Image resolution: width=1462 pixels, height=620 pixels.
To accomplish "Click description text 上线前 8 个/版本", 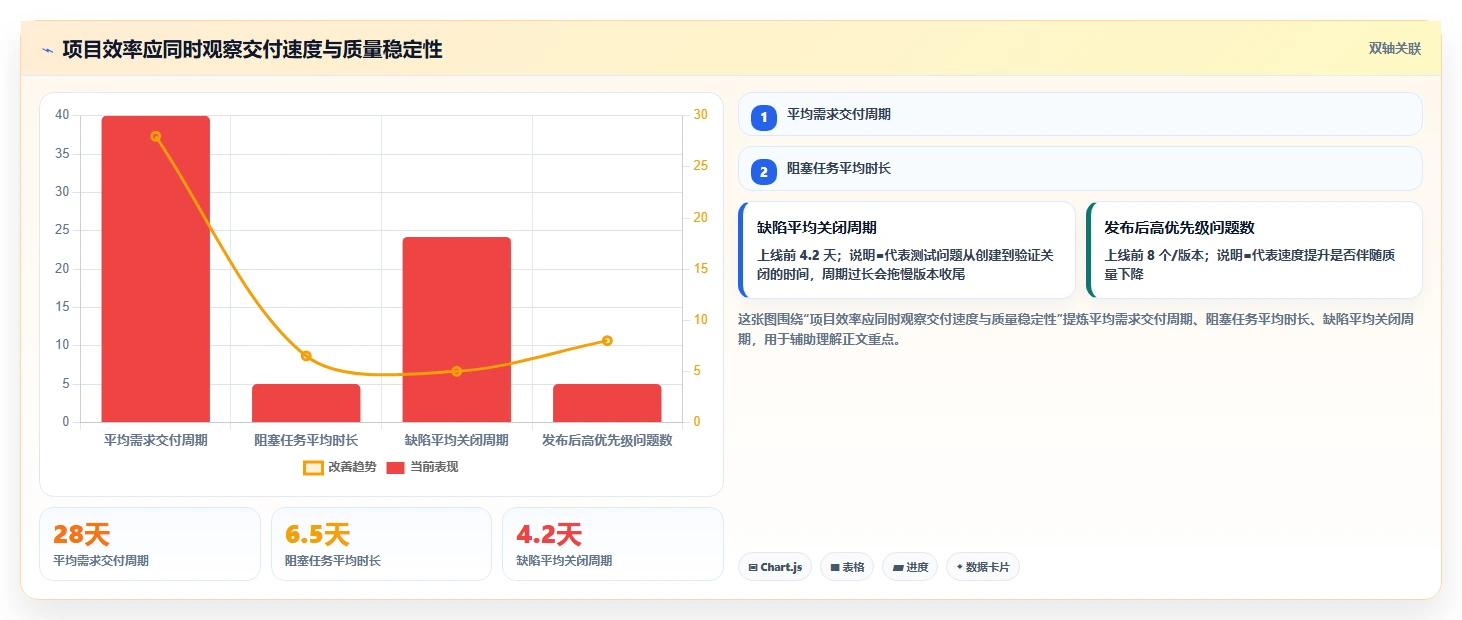I will 1154,255.
